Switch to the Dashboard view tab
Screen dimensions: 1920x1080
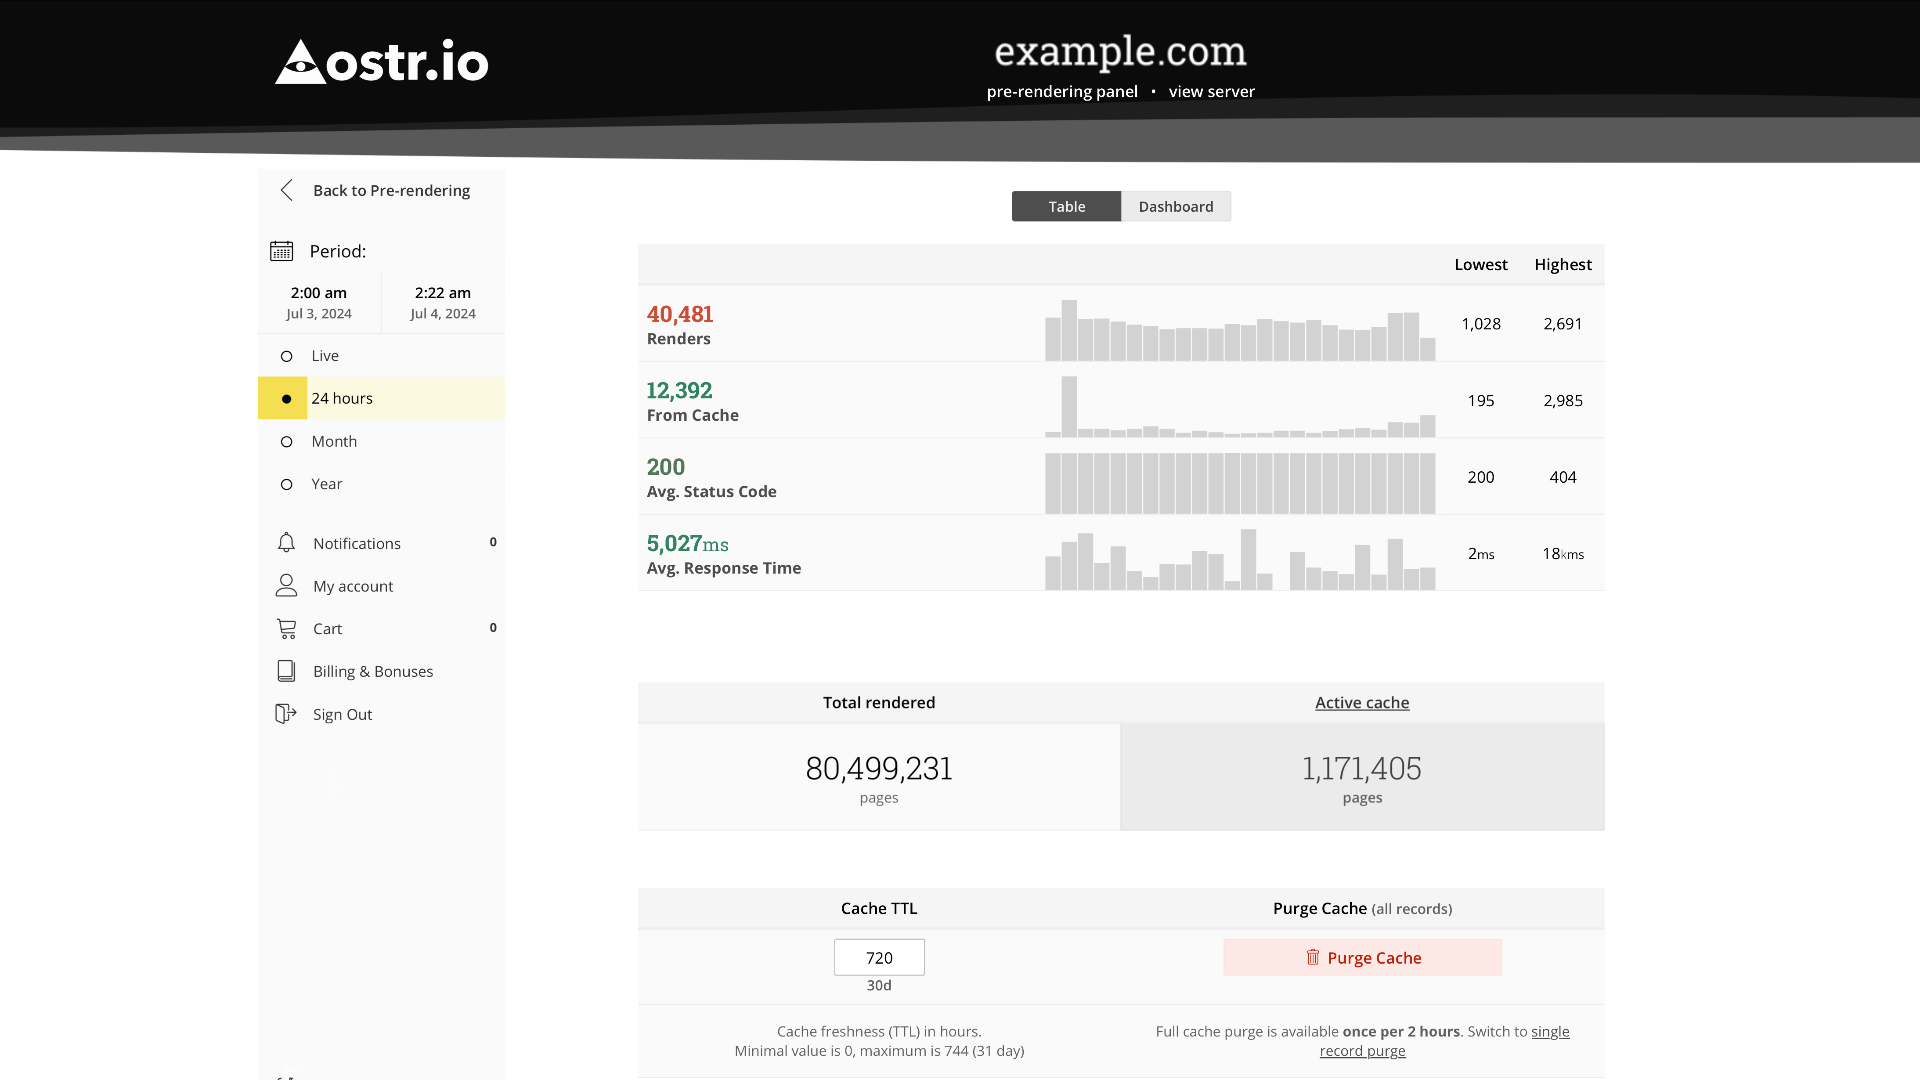1175,206
